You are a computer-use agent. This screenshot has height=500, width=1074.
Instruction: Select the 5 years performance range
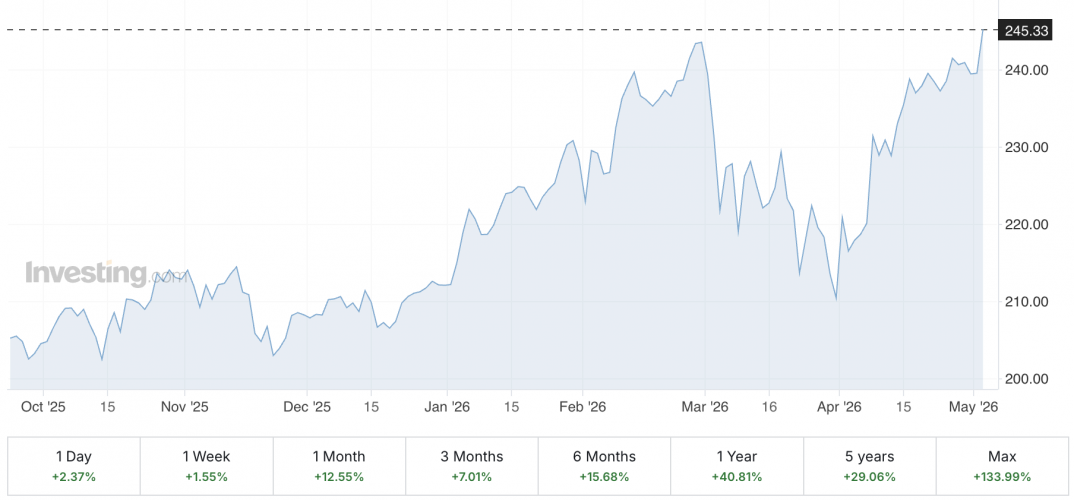[870, 466]
